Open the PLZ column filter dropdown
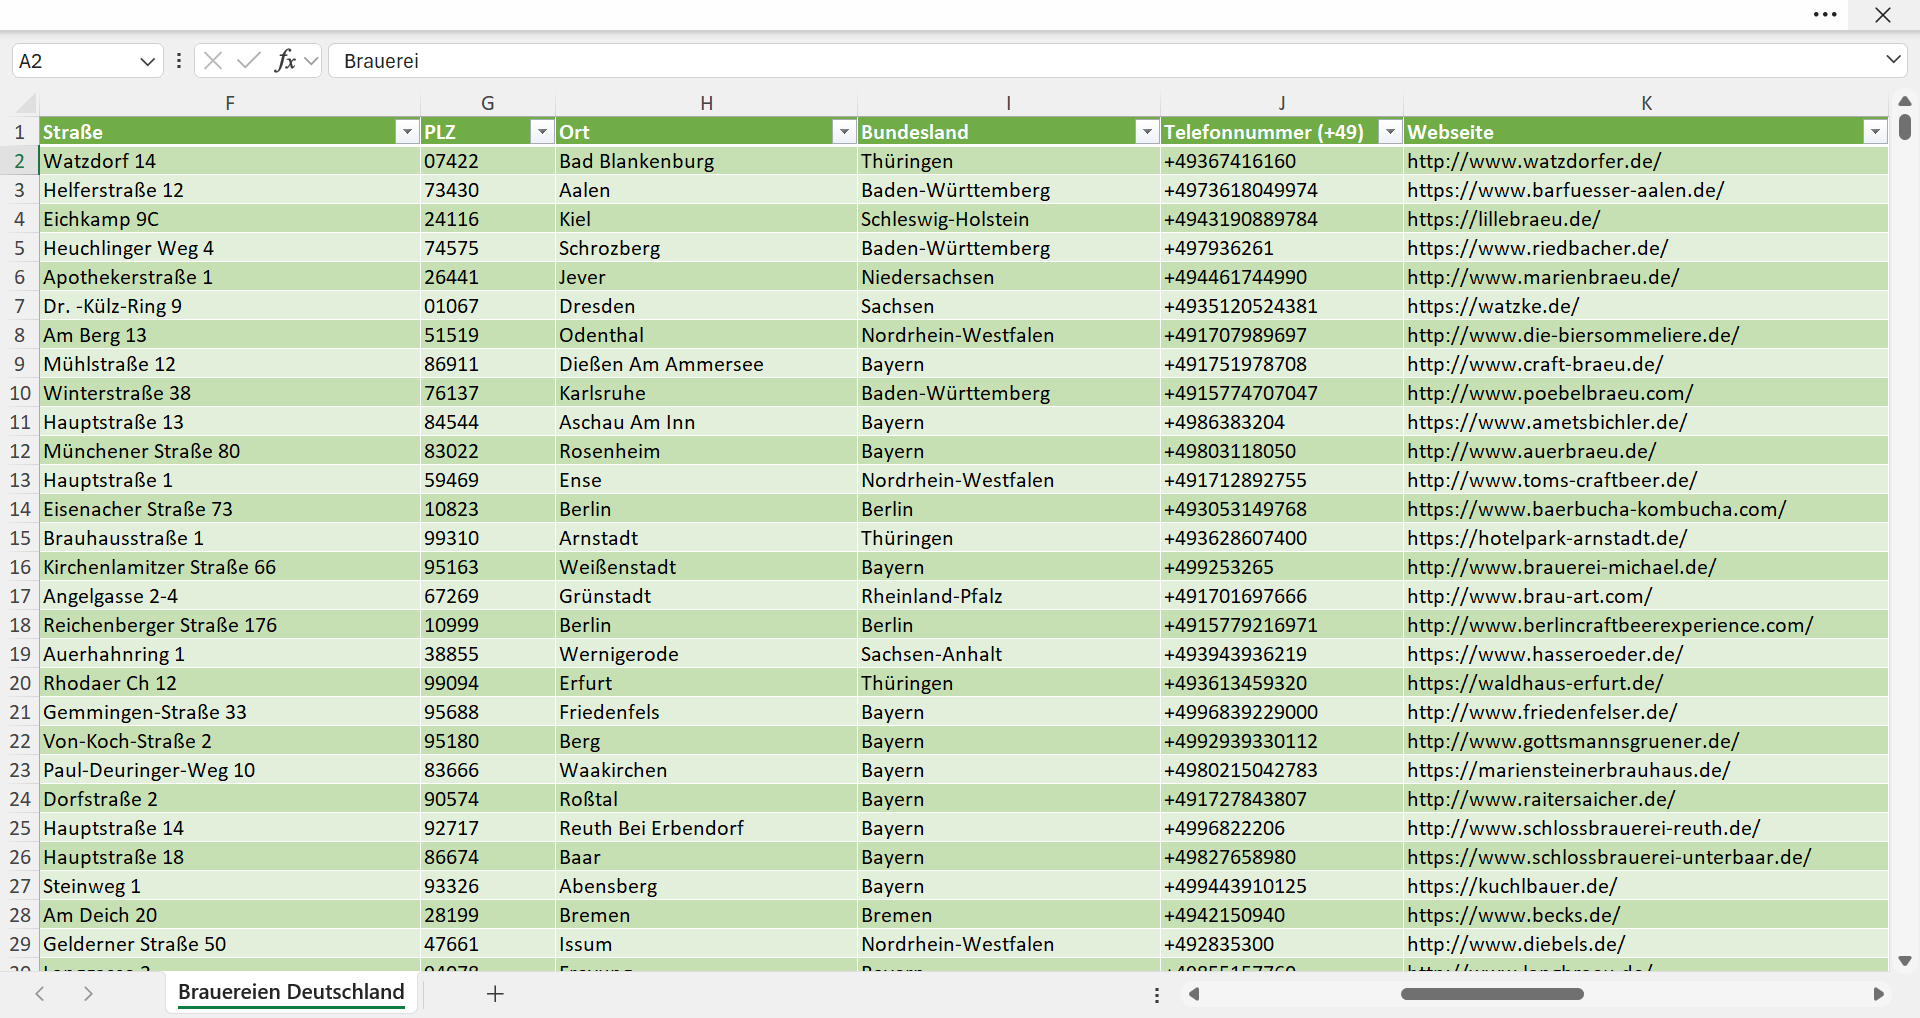Viewport: 1920px width, 1018px height. (x=541, y=132)
